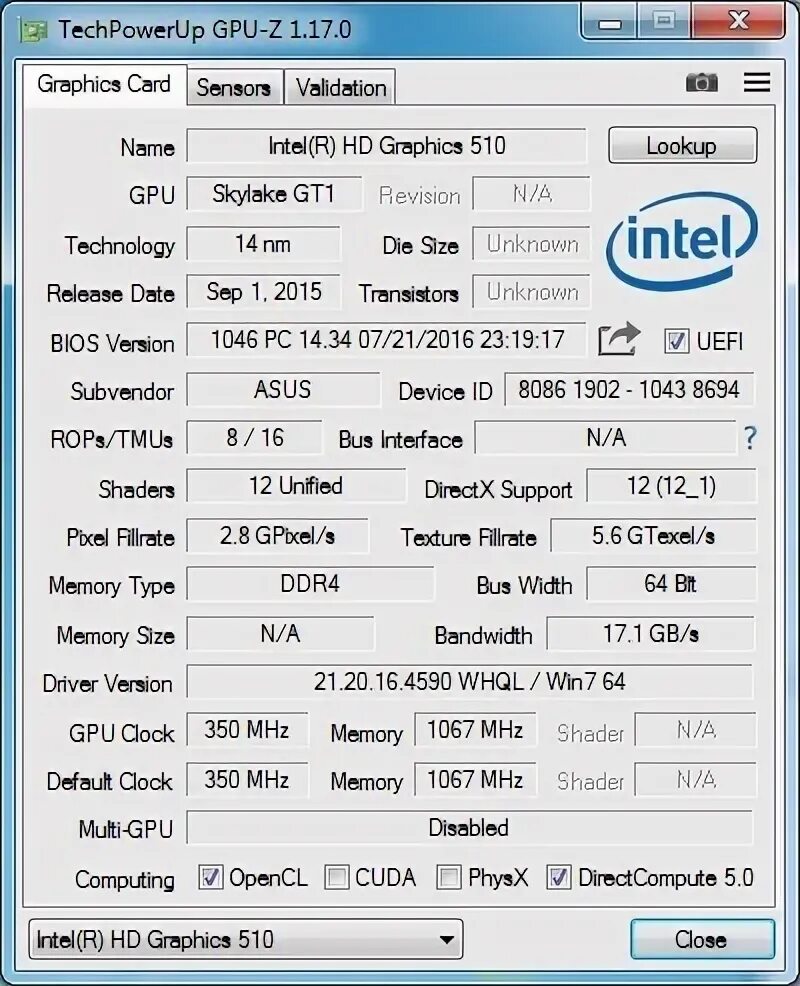Click the Bus Interface question mark icon
Viewport: 800px width, 986px height.
click(x=750, y=438)
